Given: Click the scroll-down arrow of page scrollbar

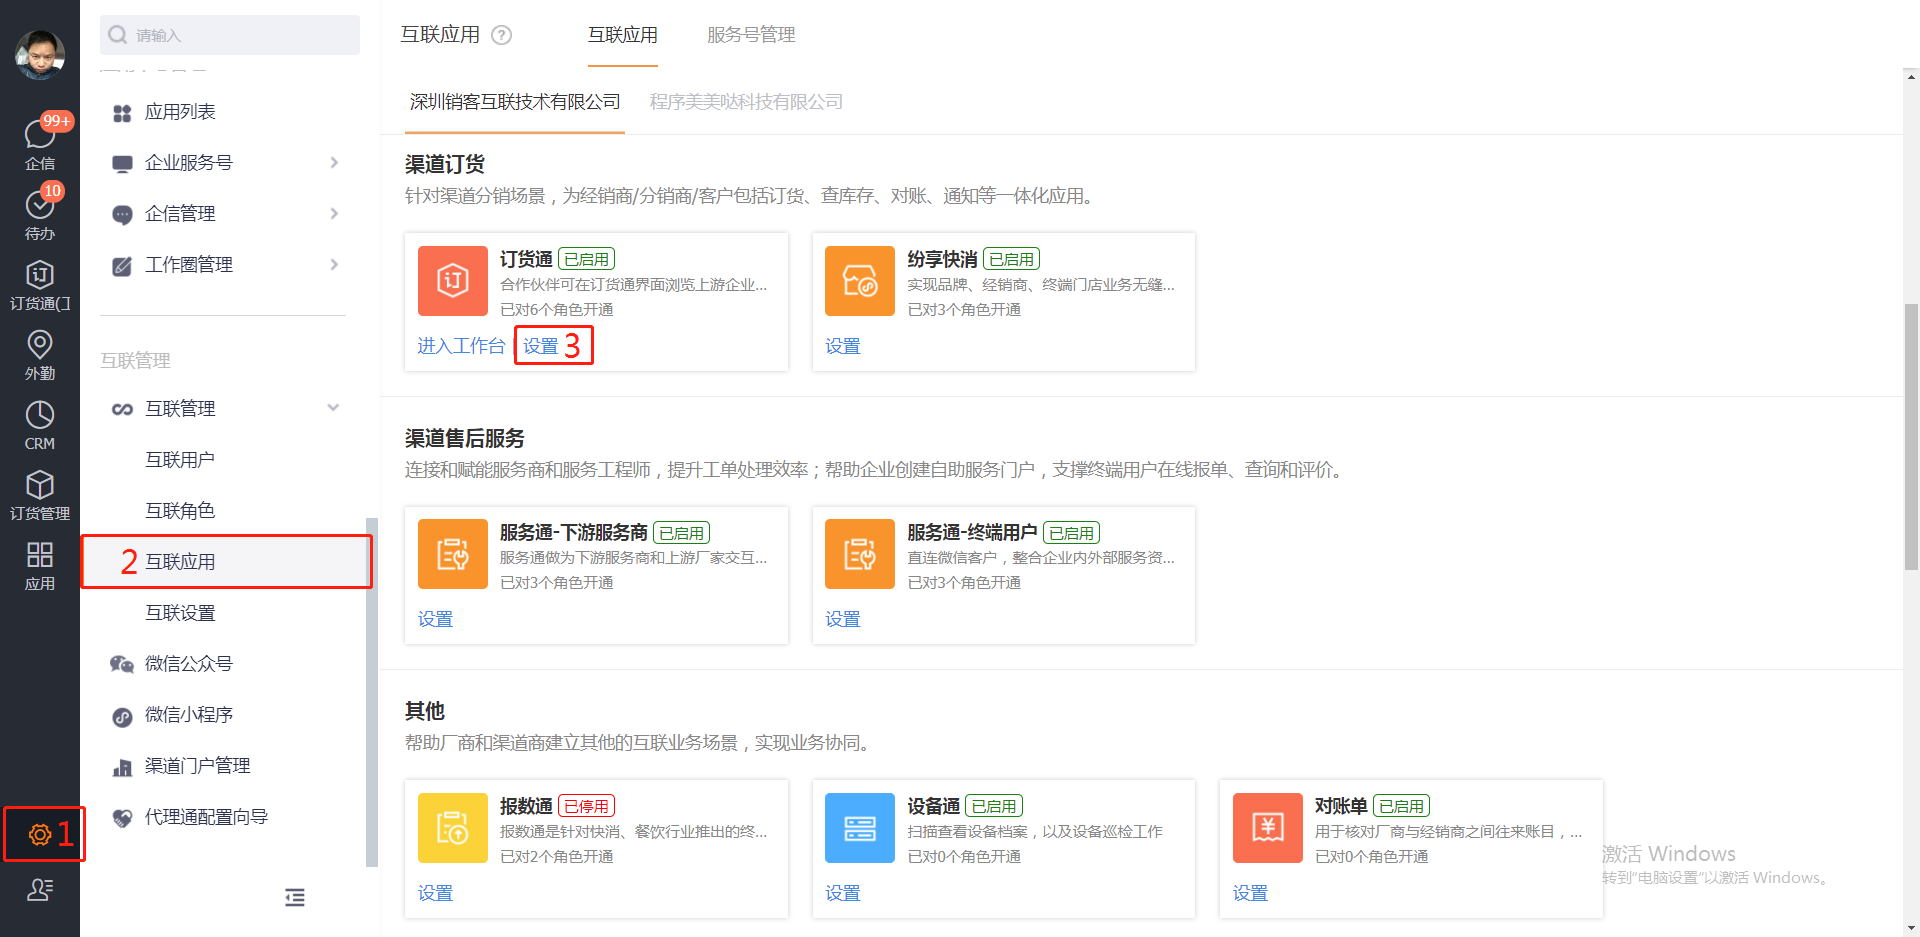Looking at the screenshot, I should (x=1911, y=928).
